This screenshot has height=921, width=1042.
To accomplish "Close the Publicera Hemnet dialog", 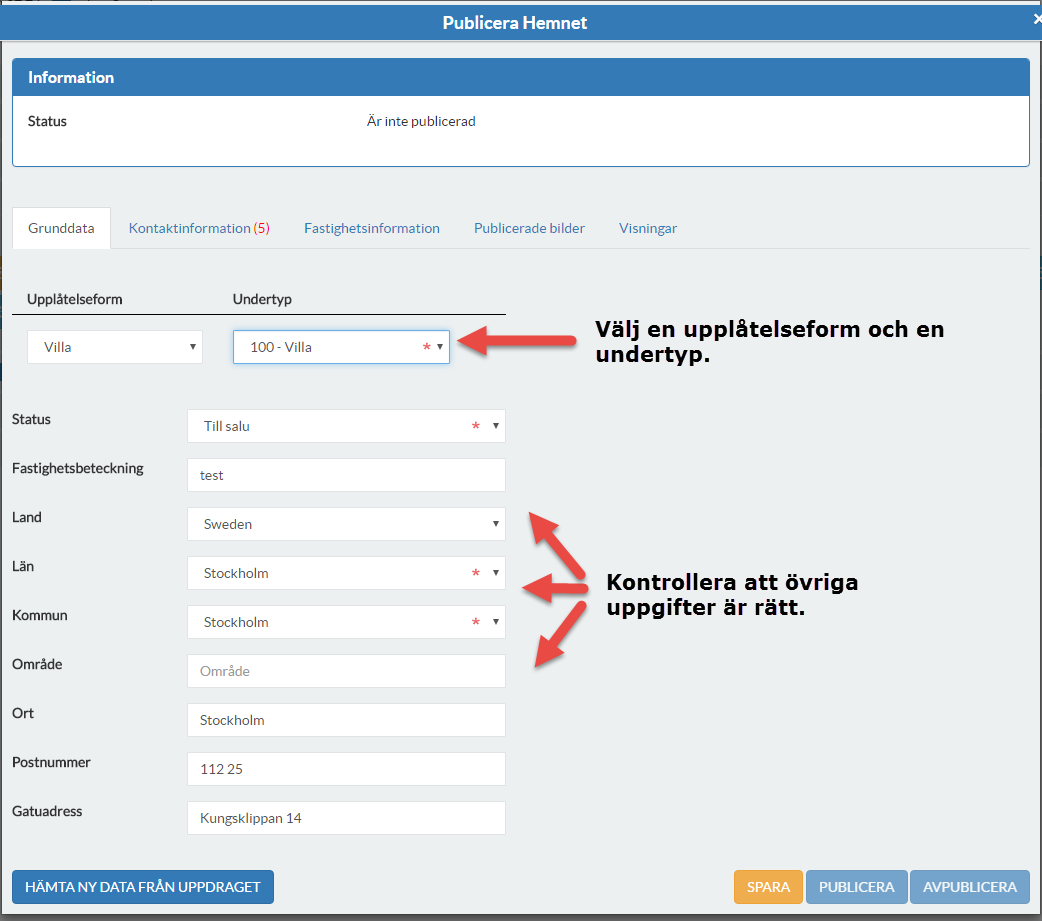I will coord(1037,21).
